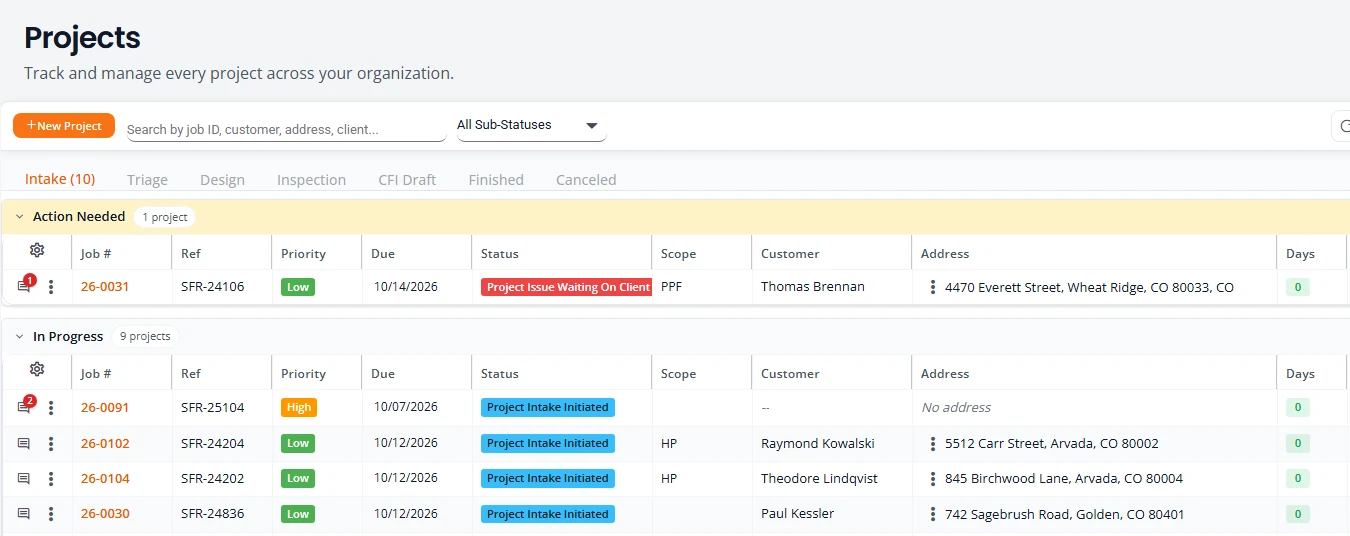This screenshot has width=1350, height=536.
Task: Switch to the Triage tab
Action: (147, 180)
